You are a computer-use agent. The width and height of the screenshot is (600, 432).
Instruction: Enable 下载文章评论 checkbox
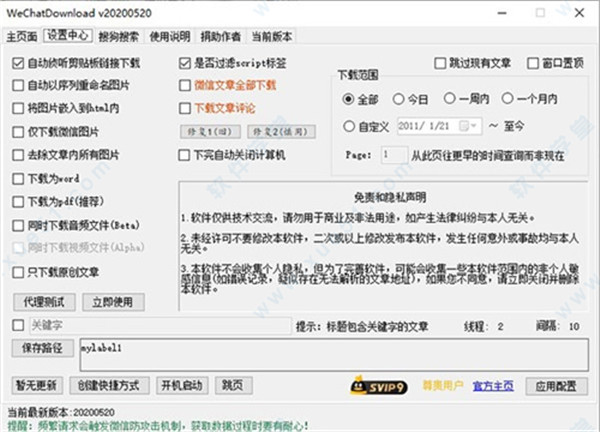click(x=185, y=108)
